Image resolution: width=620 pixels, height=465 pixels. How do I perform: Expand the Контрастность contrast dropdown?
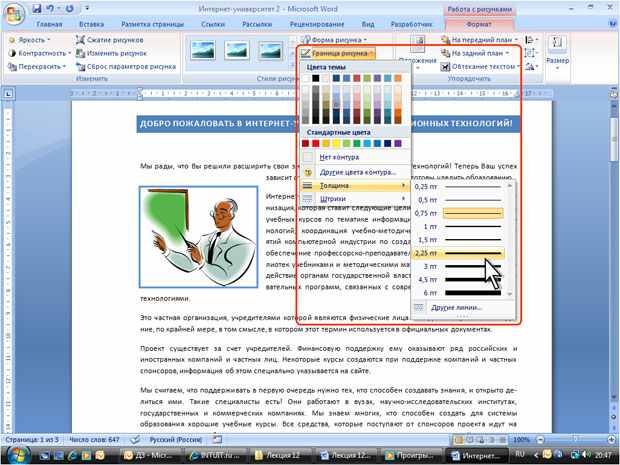pos(40,53)
